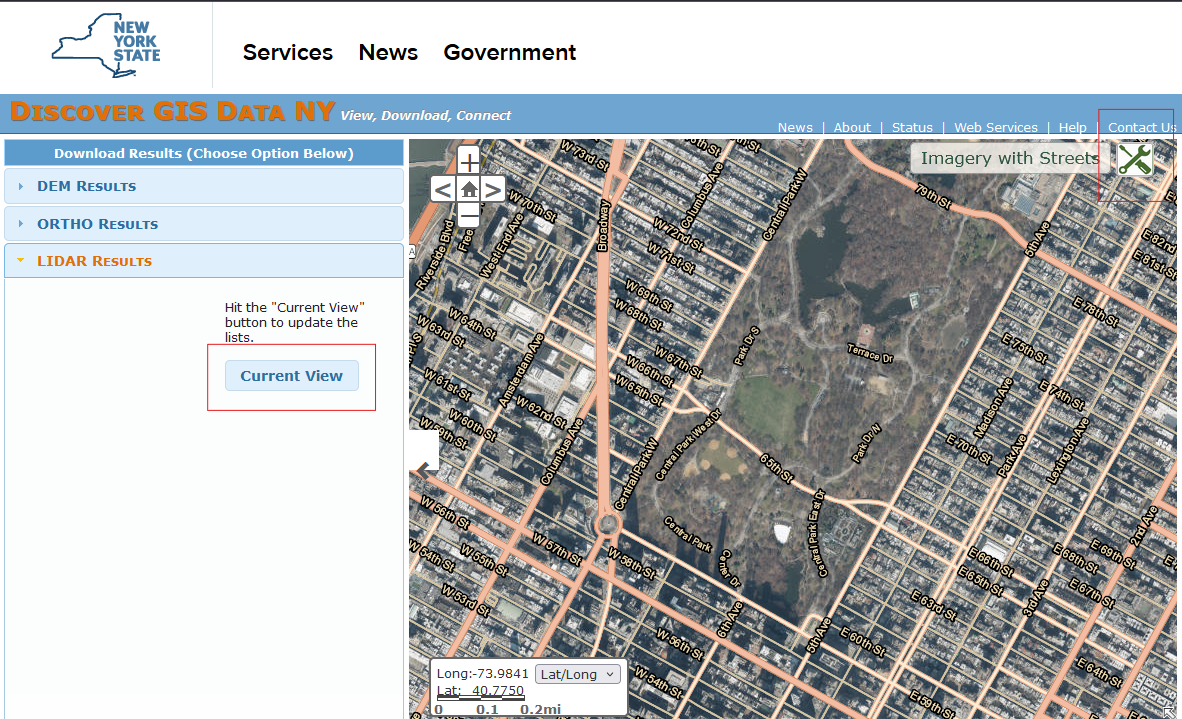The height and width of the screenshot is (719, 1182).
Task: Open the Lat/Long coordinate format dropdown
Action: (579, 674)
